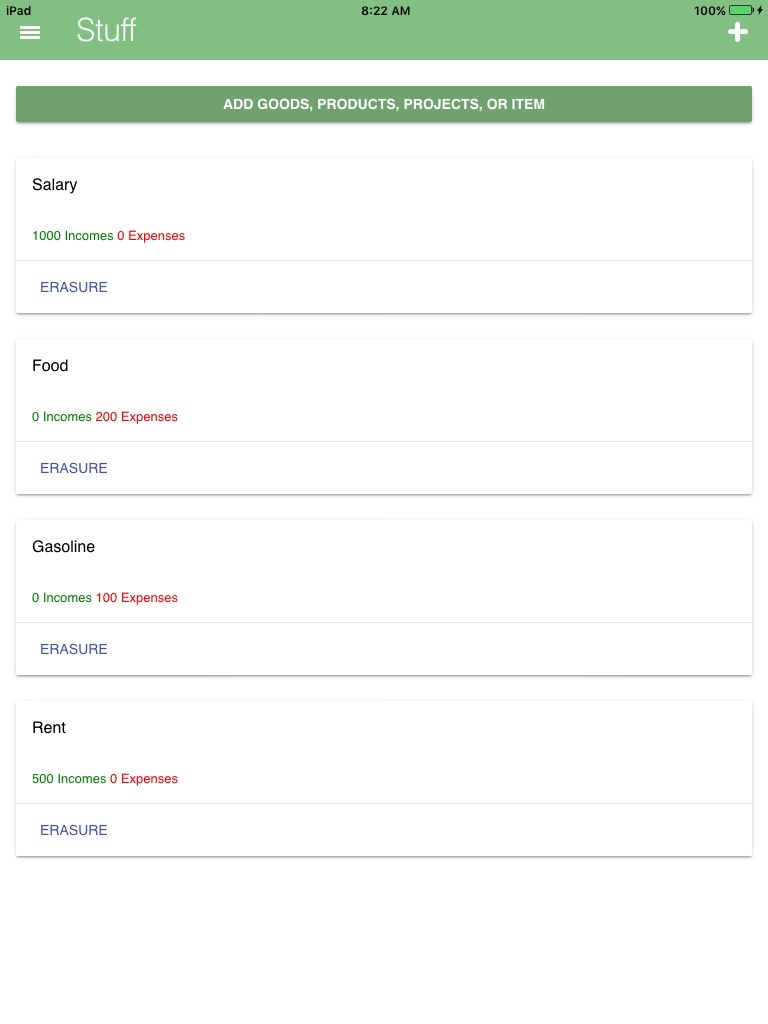
Task: Open the Gasoline card title
Action: pyautogui.click(x=63, y=547)
